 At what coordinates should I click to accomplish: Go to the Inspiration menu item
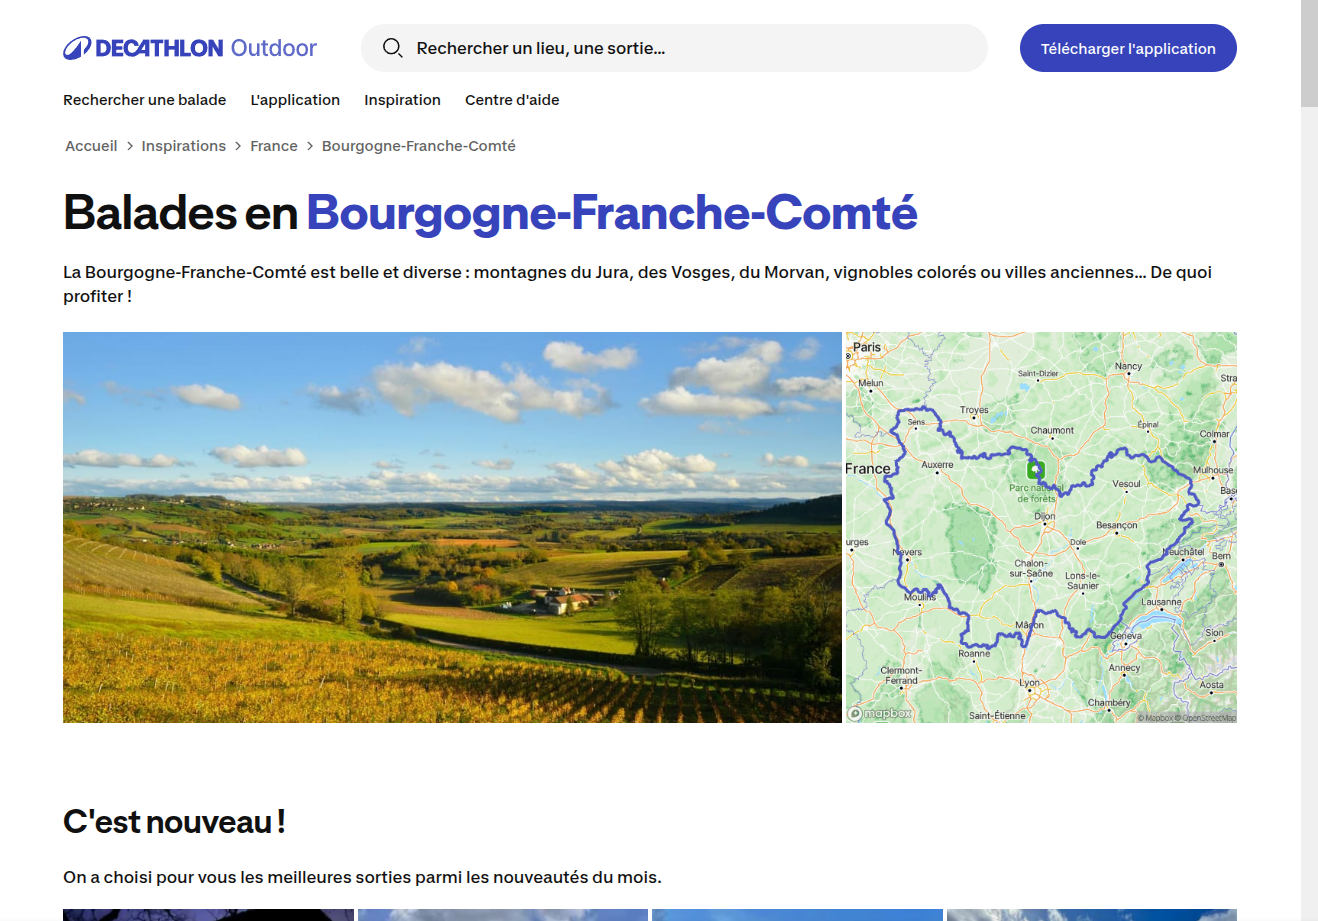[402, 100]
